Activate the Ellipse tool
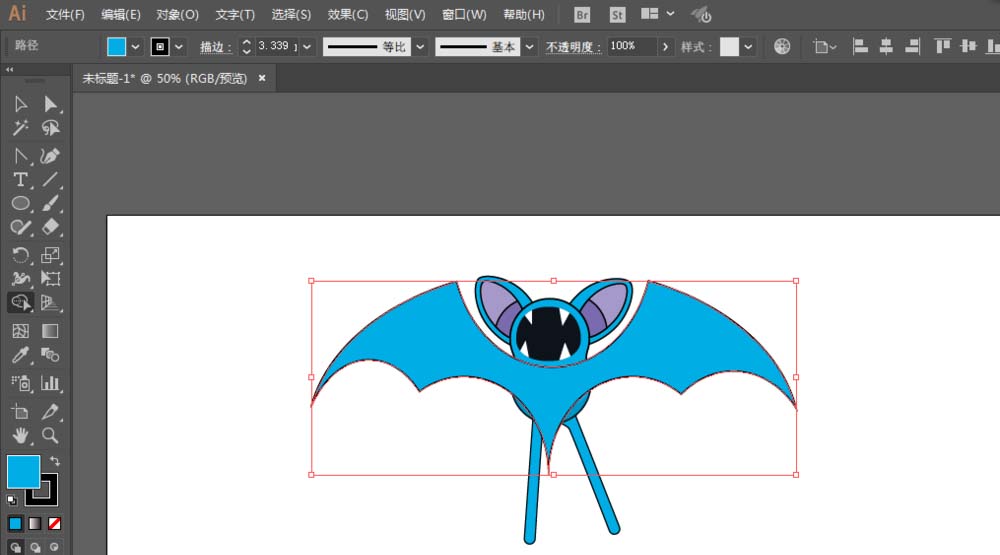Screen dimensions: 1000x555 click(20, 204)
